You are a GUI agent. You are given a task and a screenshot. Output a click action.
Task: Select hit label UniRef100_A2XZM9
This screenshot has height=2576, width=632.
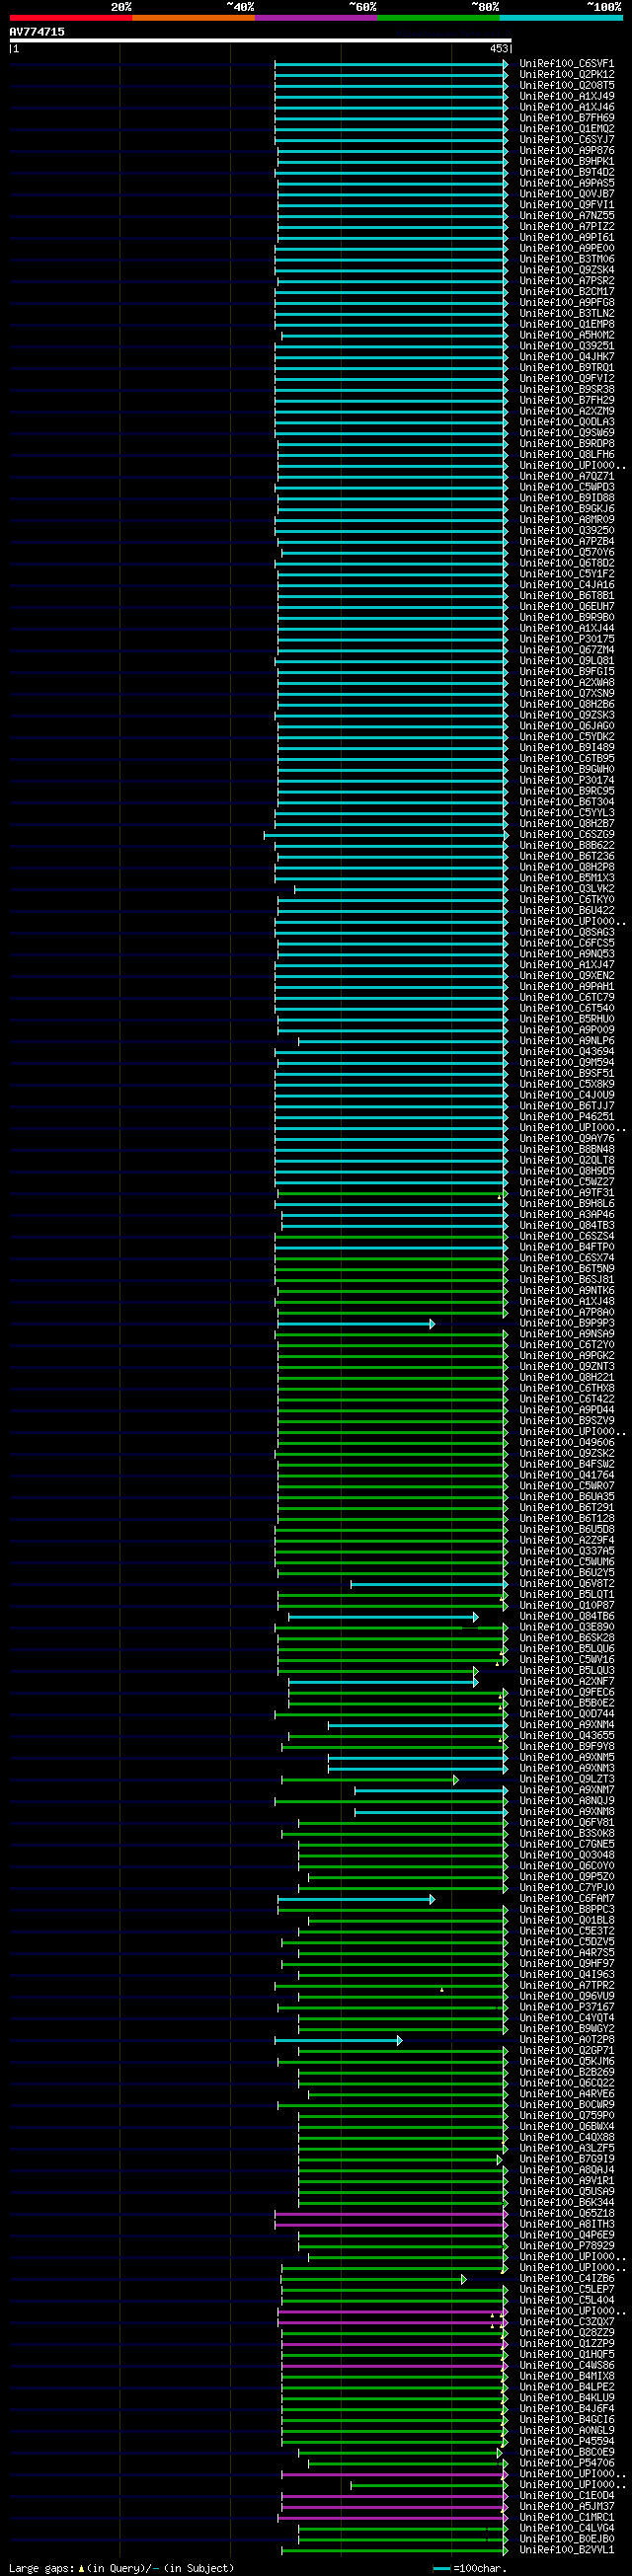(567, 411)
